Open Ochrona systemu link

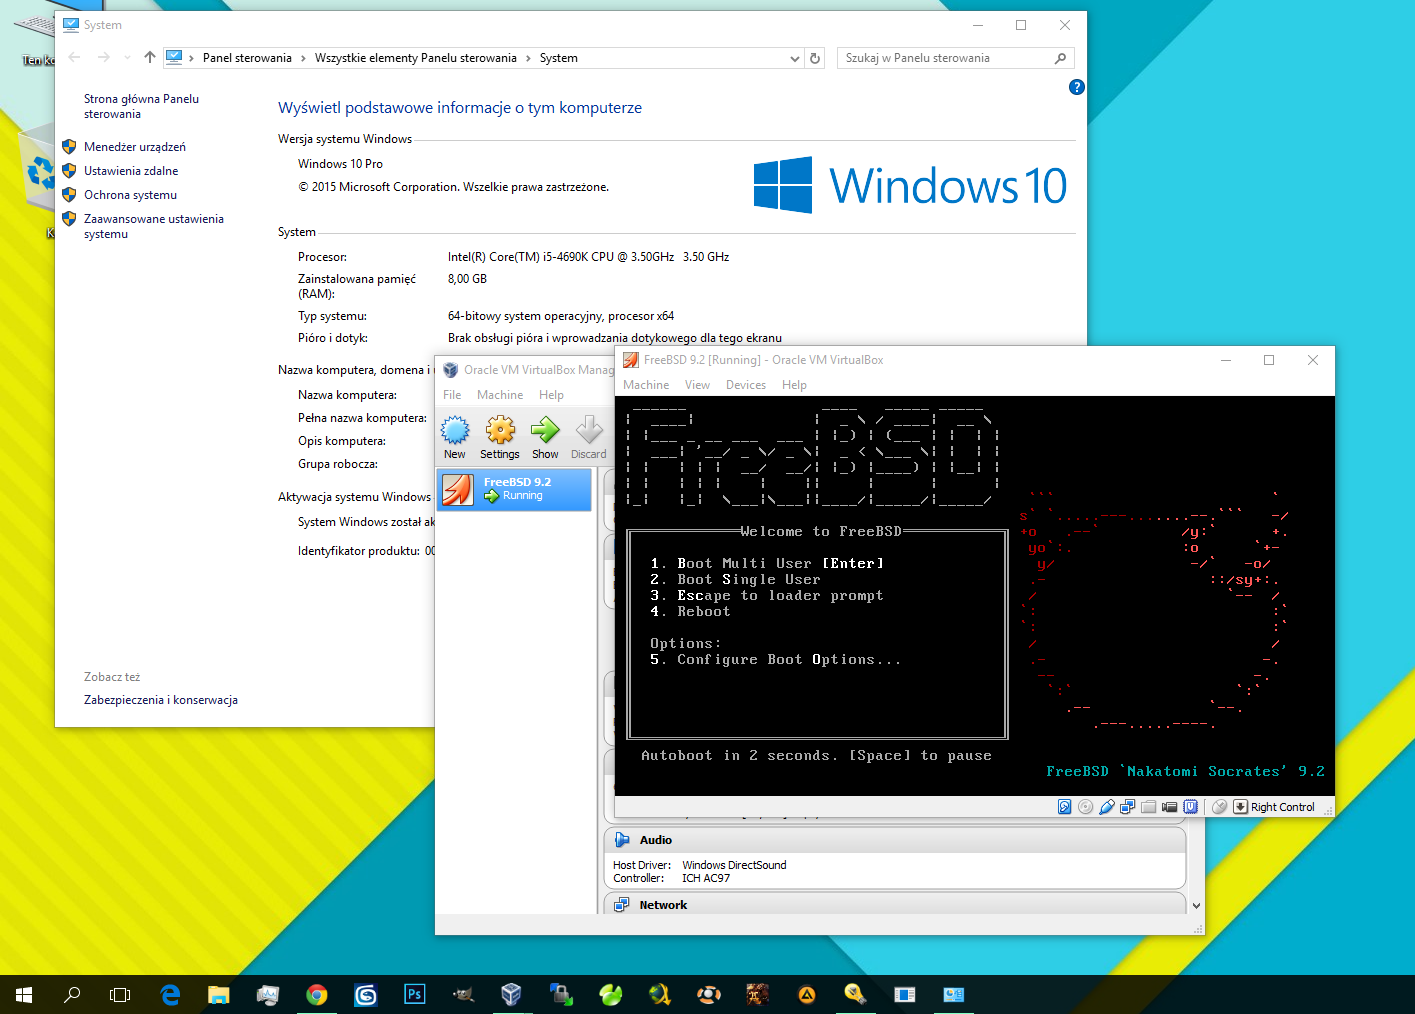click(130, 195)
